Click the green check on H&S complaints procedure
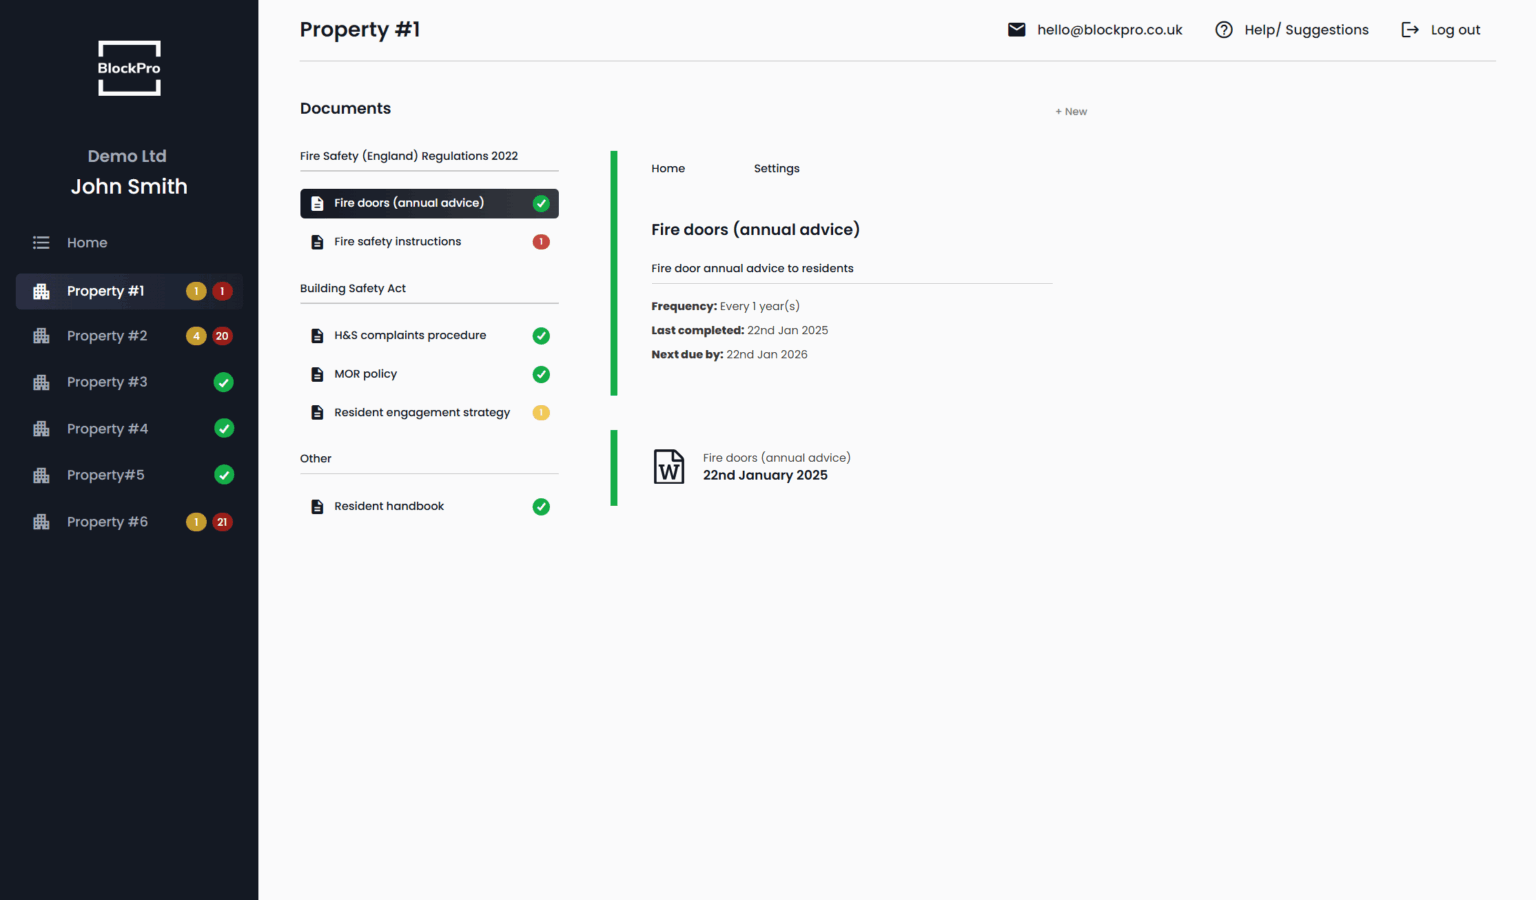 (x=541, y=335)
